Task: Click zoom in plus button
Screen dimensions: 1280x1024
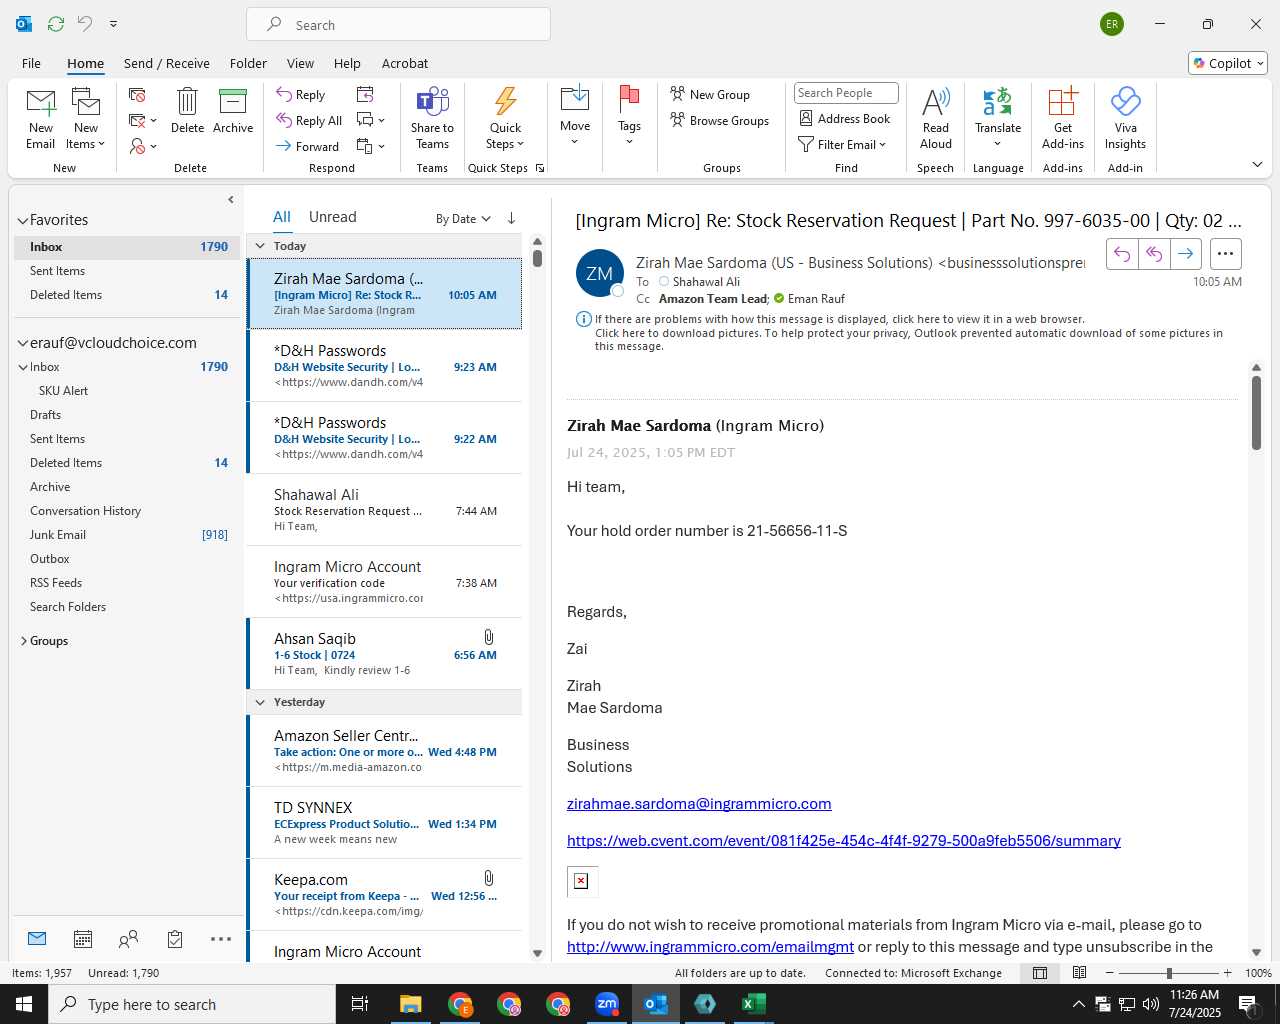Action: pos(1228,973)
